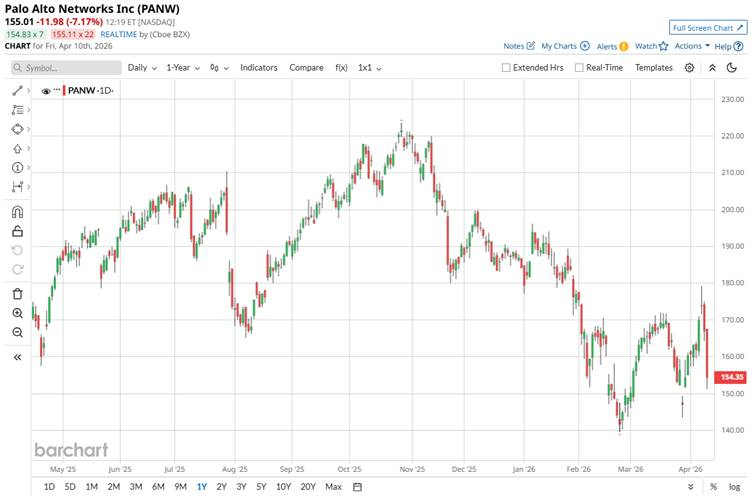This screenshot has width=752, height=500.
Task: Click the lock drawings icon
Action: pyautogui.click(x=17, y=231)
